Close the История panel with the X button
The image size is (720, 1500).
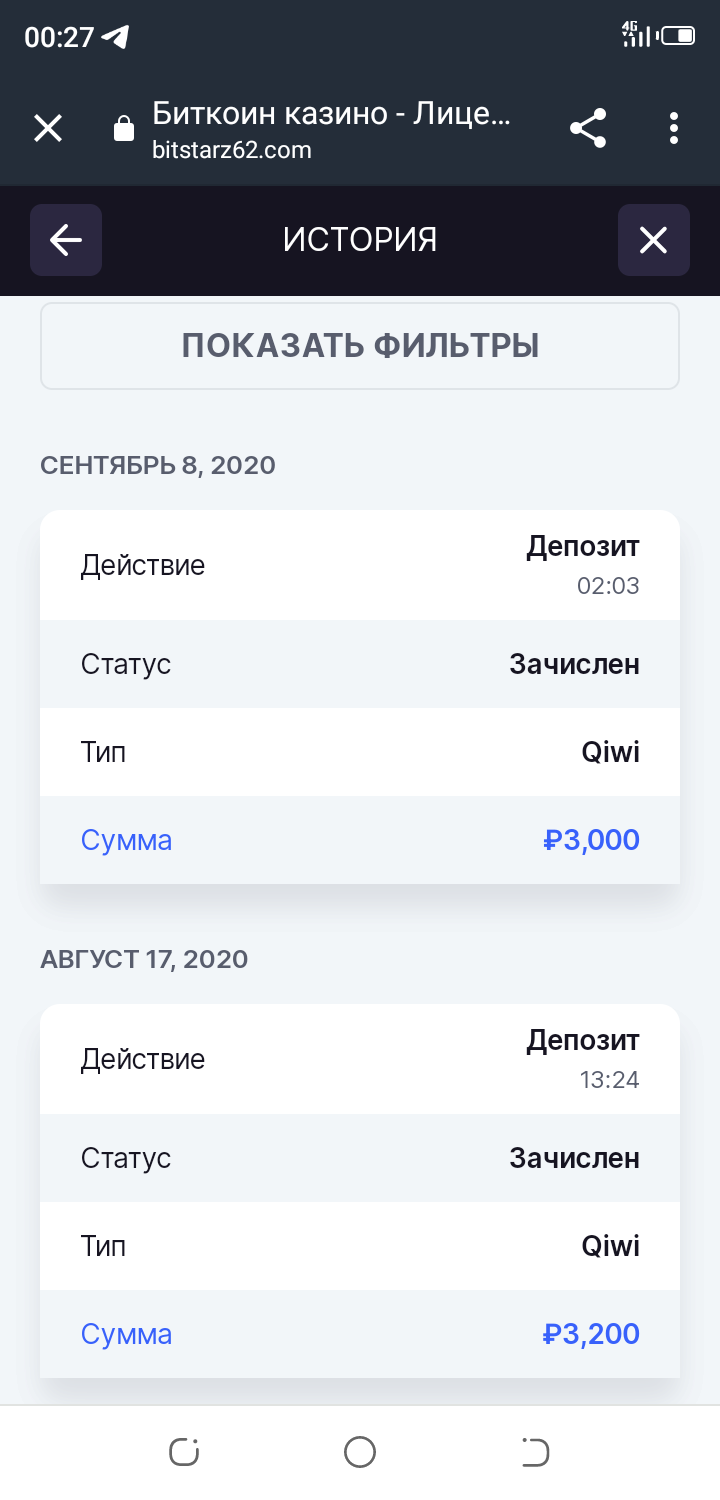click(x=653, y=240)
